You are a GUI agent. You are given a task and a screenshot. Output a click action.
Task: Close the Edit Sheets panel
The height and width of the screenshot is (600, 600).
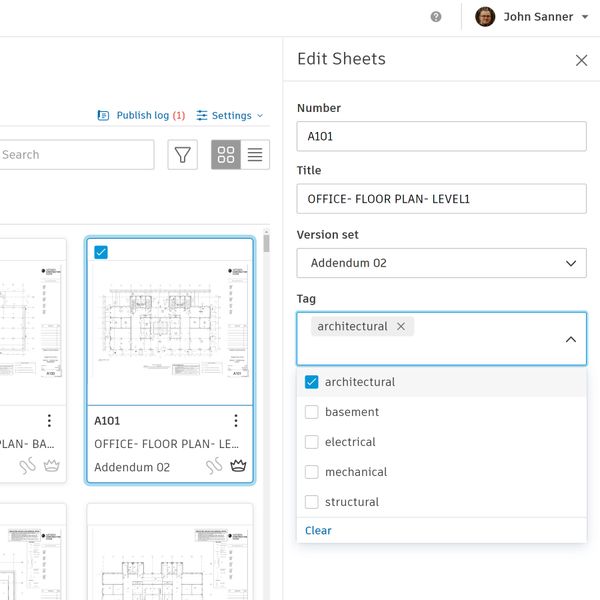click(581, 60)
